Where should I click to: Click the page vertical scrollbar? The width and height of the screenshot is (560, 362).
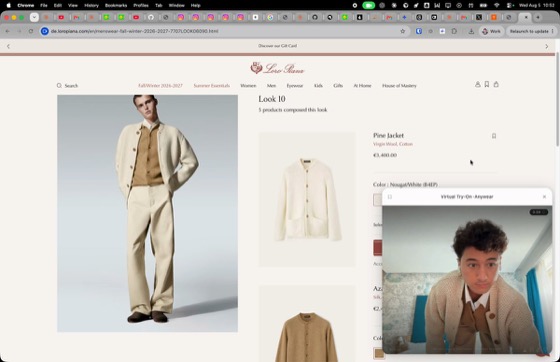[x=557, y=100]
